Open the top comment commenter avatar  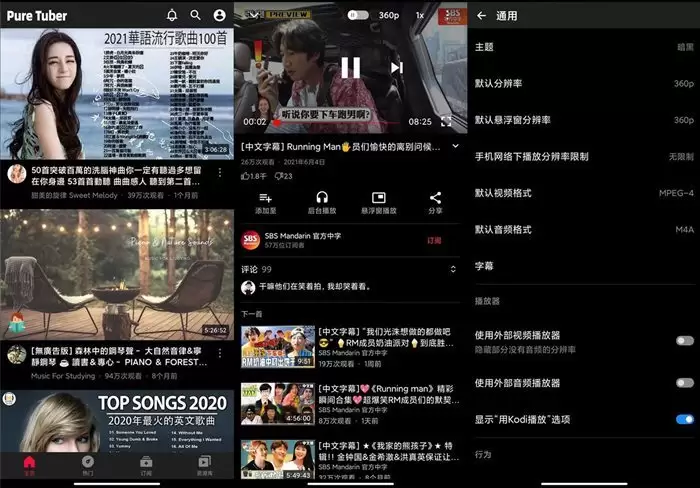[x=248, y=288]
